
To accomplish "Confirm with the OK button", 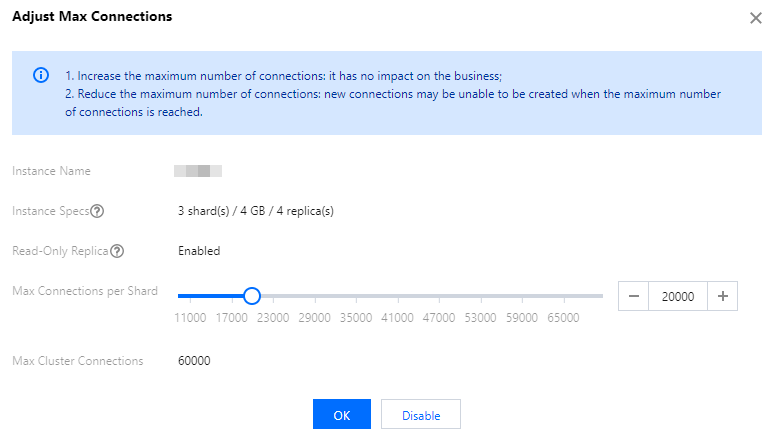I will pyautogui.click(x=341, y=415).
